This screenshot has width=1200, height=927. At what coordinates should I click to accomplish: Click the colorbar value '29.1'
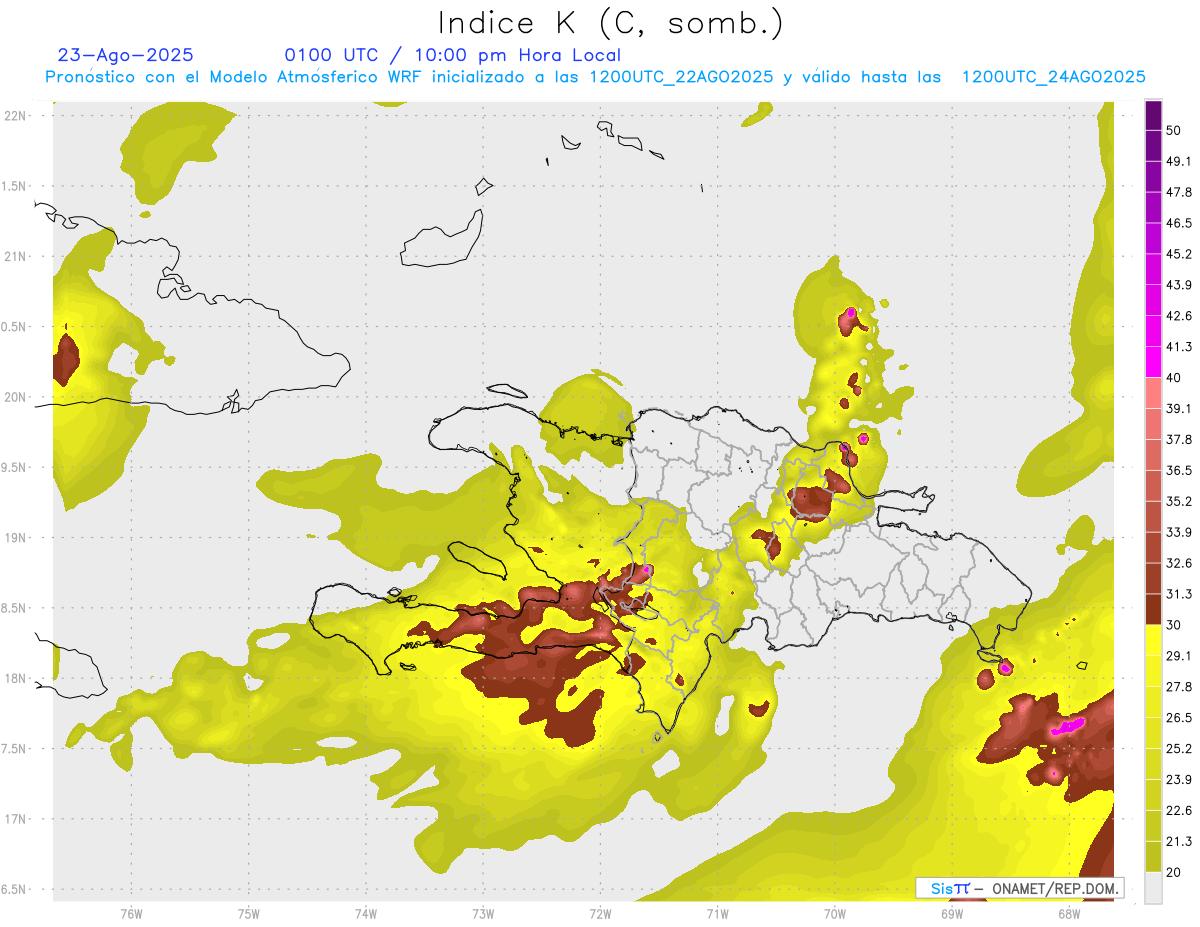tap(1179, 656)
